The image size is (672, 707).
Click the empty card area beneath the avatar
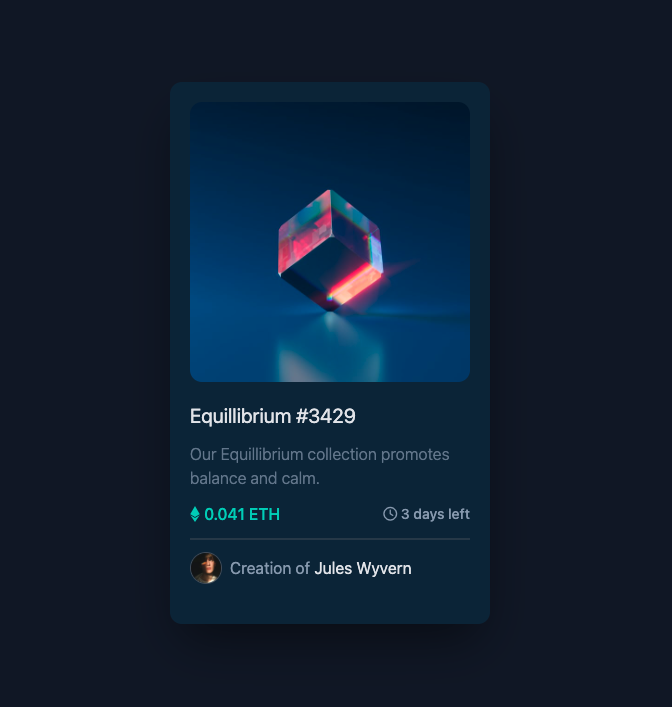point(330,603)
